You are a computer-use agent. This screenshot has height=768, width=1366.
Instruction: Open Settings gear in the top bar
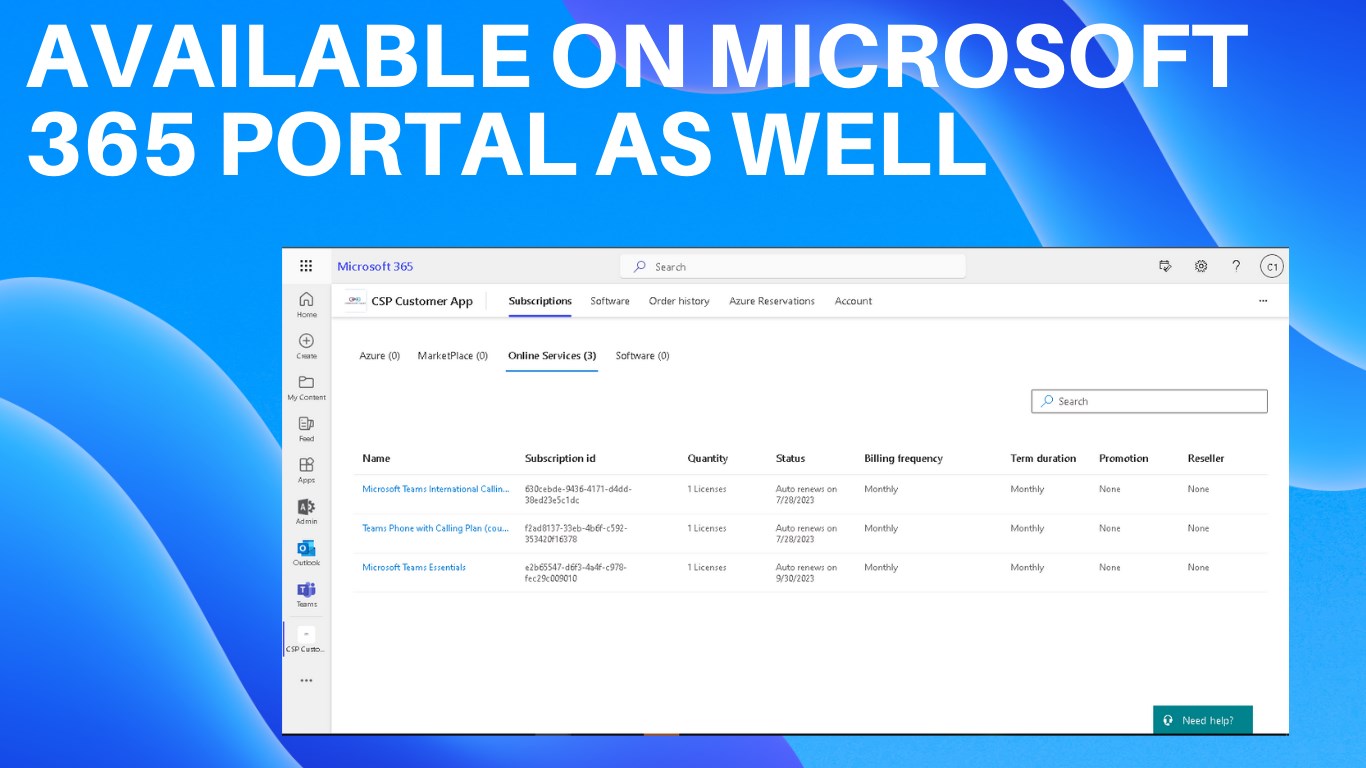(x=1201, y=266)
